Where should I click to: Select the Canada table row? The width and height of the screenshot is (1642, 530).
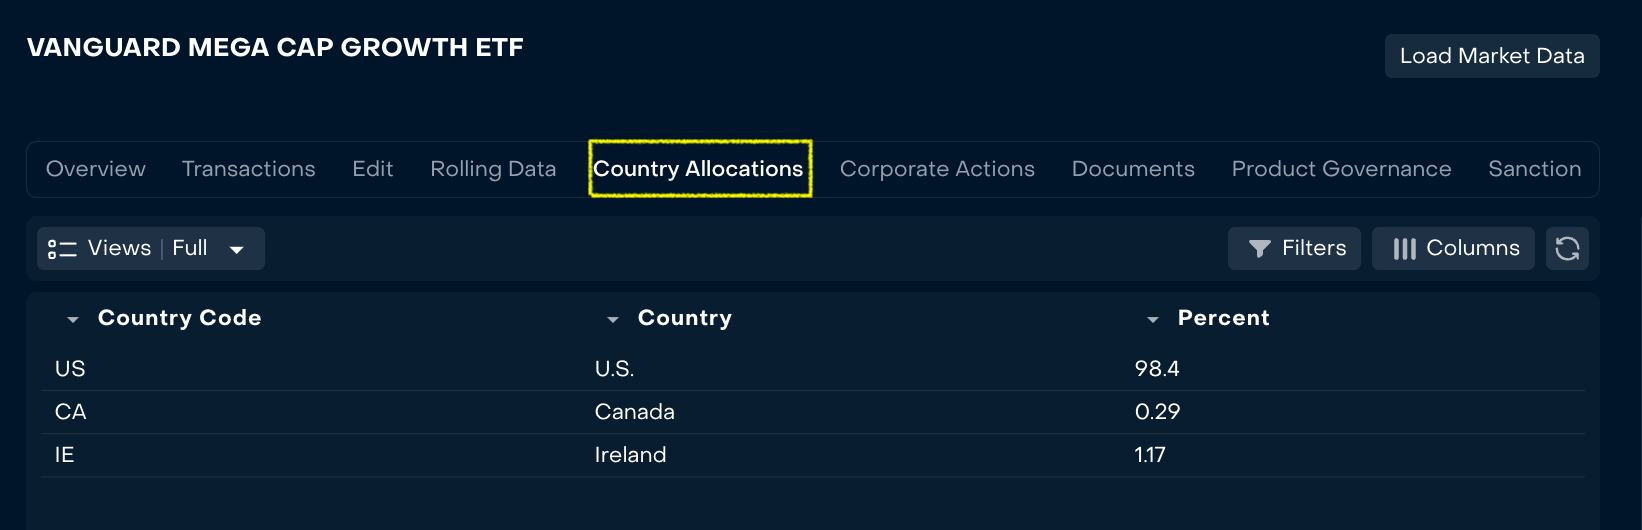634,412
